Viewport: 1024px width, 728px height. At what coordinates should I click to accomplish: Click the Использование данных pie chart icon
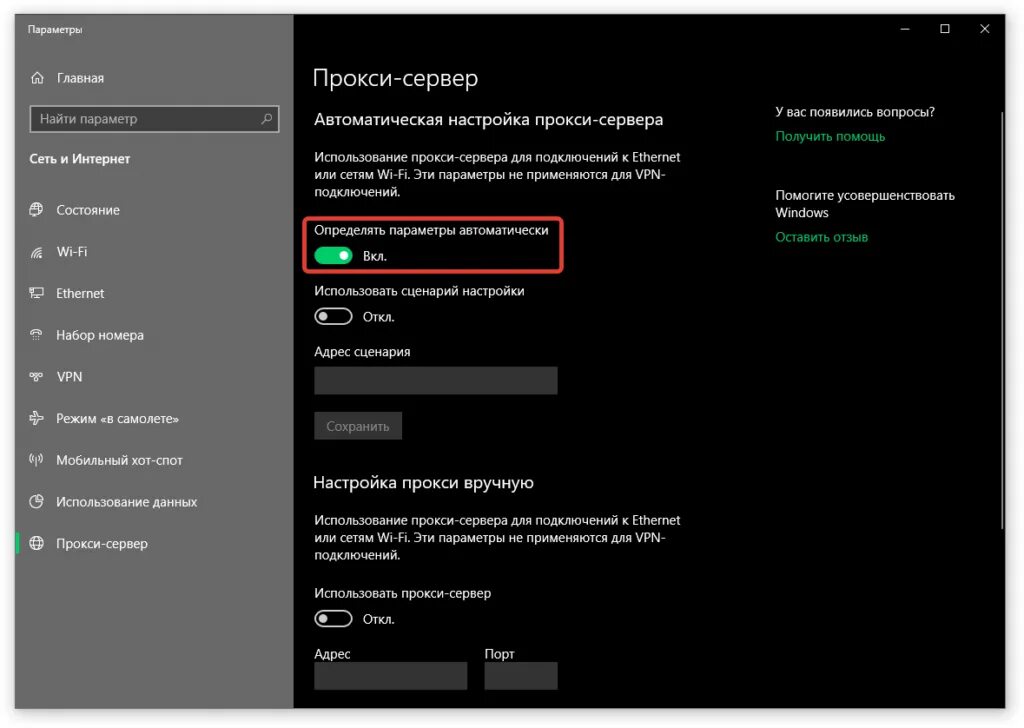[37, 501]
